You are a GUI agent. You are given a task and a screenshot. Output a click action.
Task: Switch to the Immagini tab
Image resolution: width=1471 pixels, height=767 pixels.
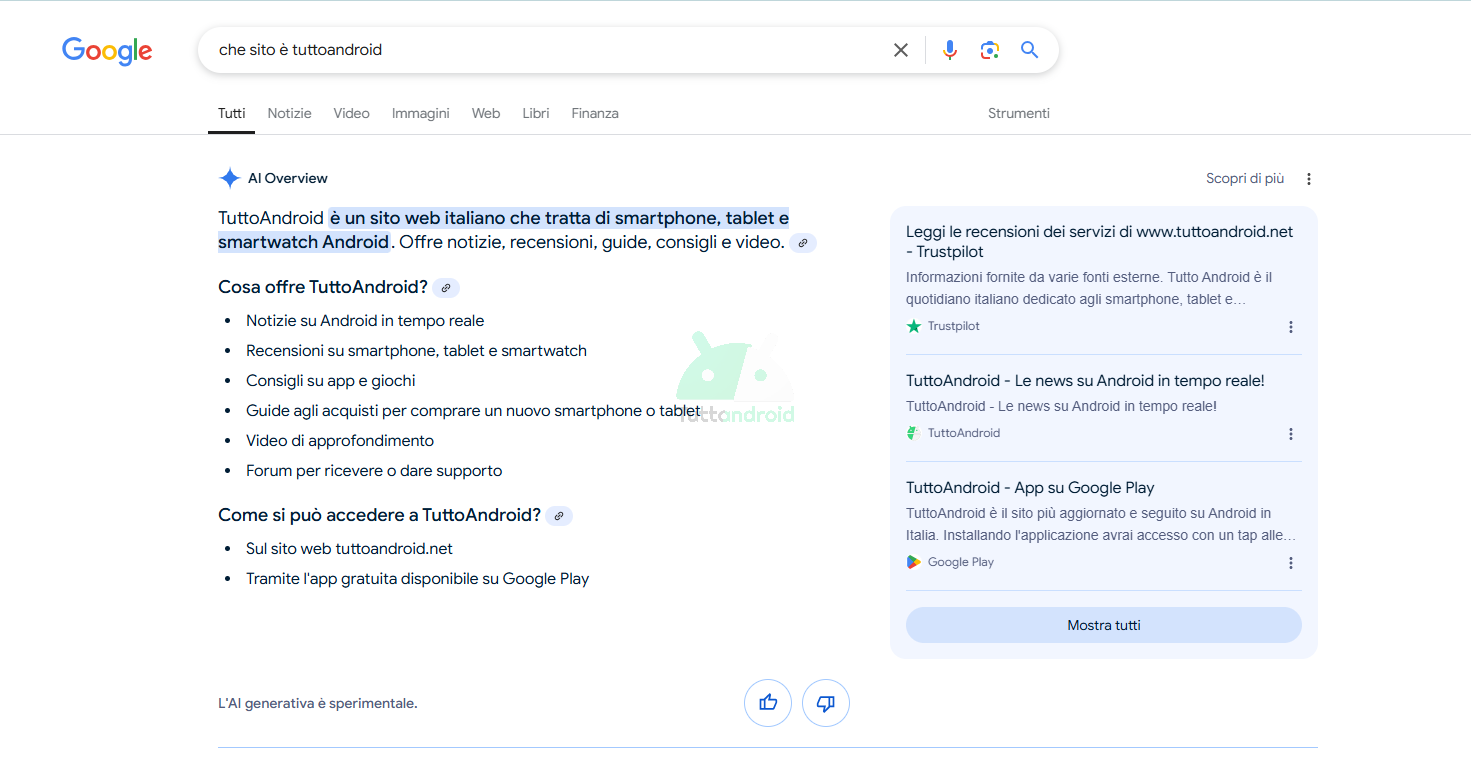pos(421,113)
